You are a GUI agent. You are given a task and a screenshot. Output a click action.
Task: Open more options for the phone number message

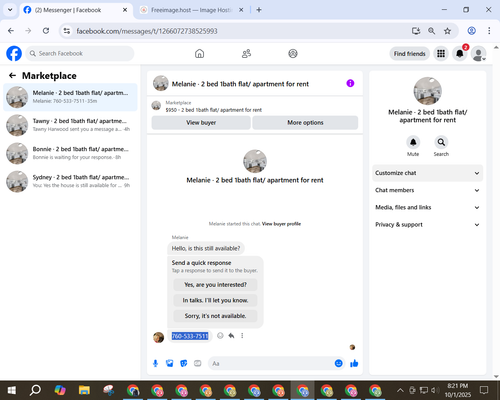pyautogui.click(x=242, y=336)
